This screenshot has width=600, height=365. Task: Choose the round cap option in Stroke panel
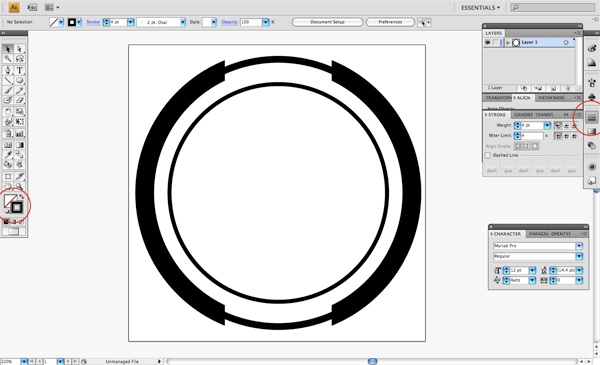(566, 125)
